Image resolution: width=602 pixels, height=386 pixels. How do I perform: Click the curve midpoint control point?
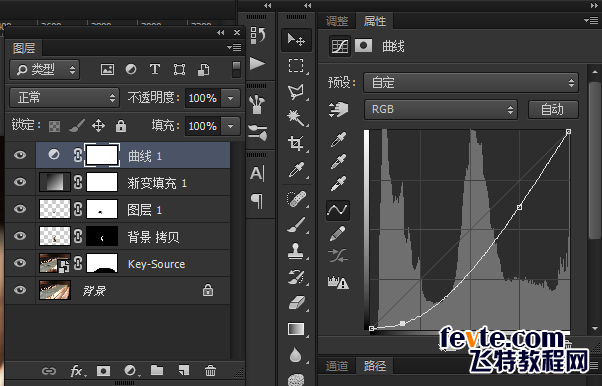coord(519,207)
